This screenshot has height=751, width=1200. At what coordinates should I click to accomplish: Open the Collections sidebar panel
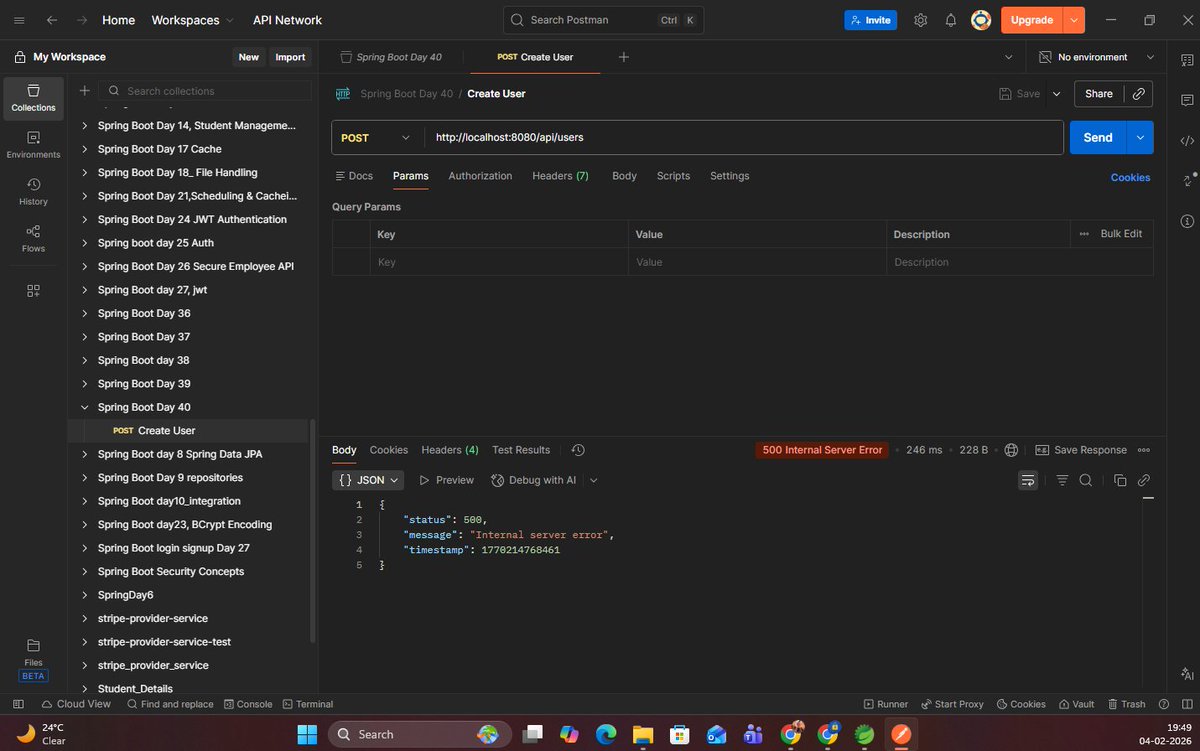tap(33, 98)
